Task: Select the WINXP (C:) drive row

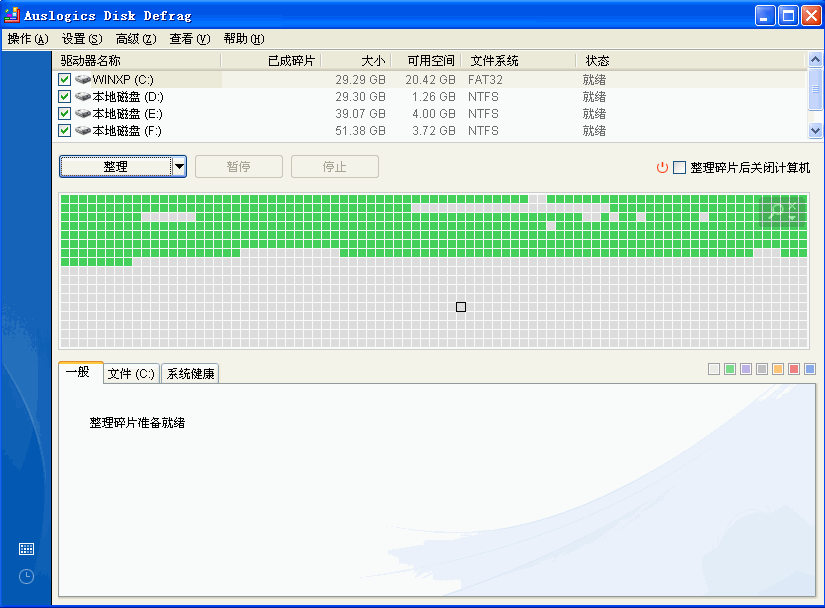Action: (x=430, y=79)
